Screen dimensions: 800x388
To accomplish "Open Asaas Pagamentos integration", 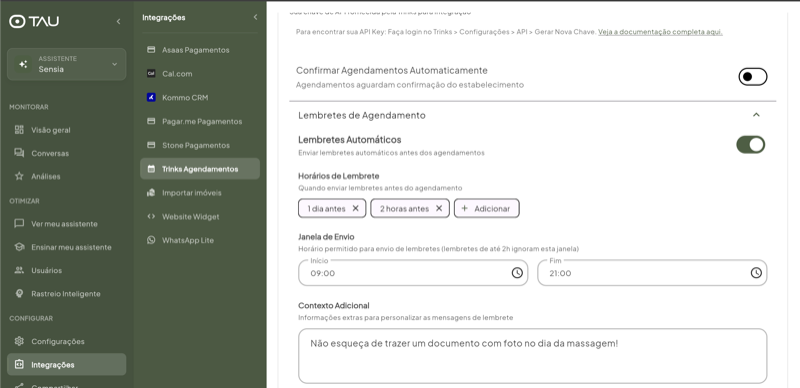I will pos(195,50).
